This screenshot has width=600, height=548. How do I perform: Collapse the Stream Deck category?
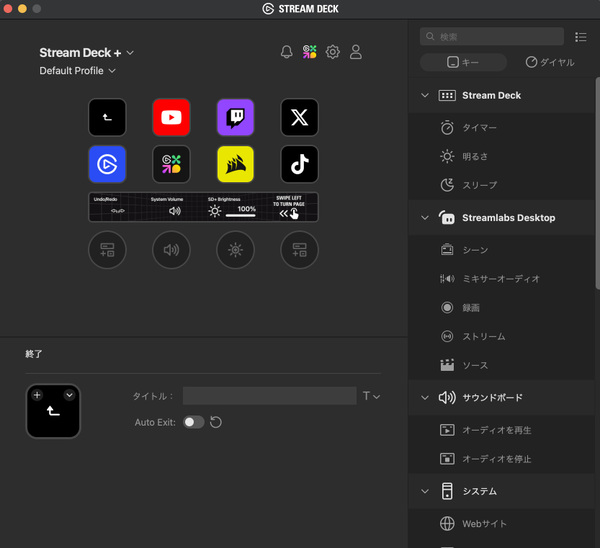coord(425,95)
